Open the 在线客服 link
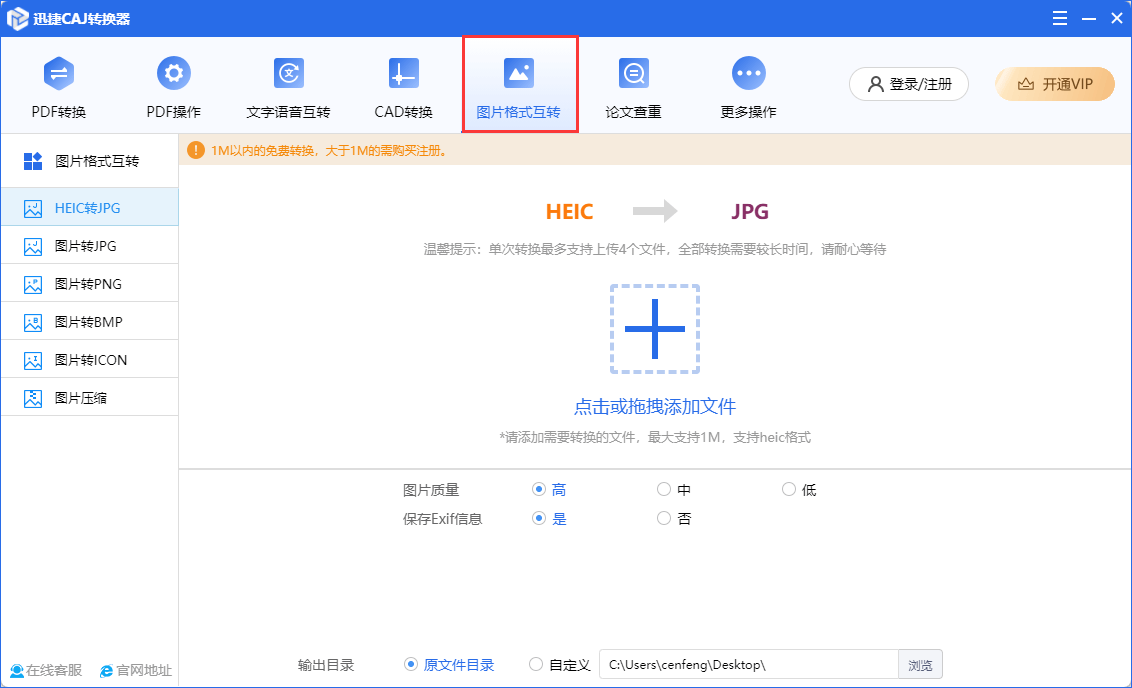Image resolution: width=1132 pixels, height=688 pixels. [47, 671]
